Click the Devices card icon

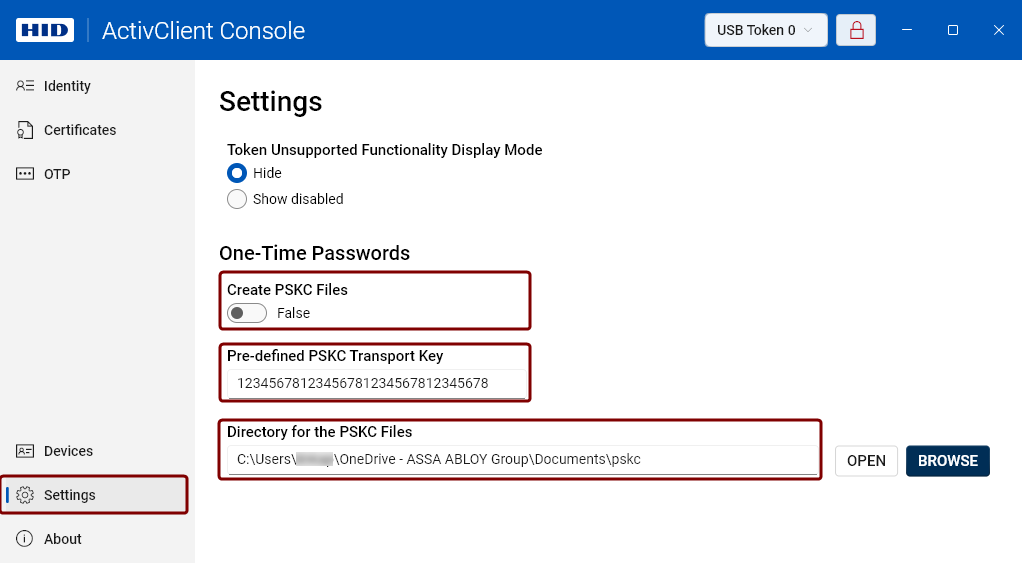pos(26,451)
